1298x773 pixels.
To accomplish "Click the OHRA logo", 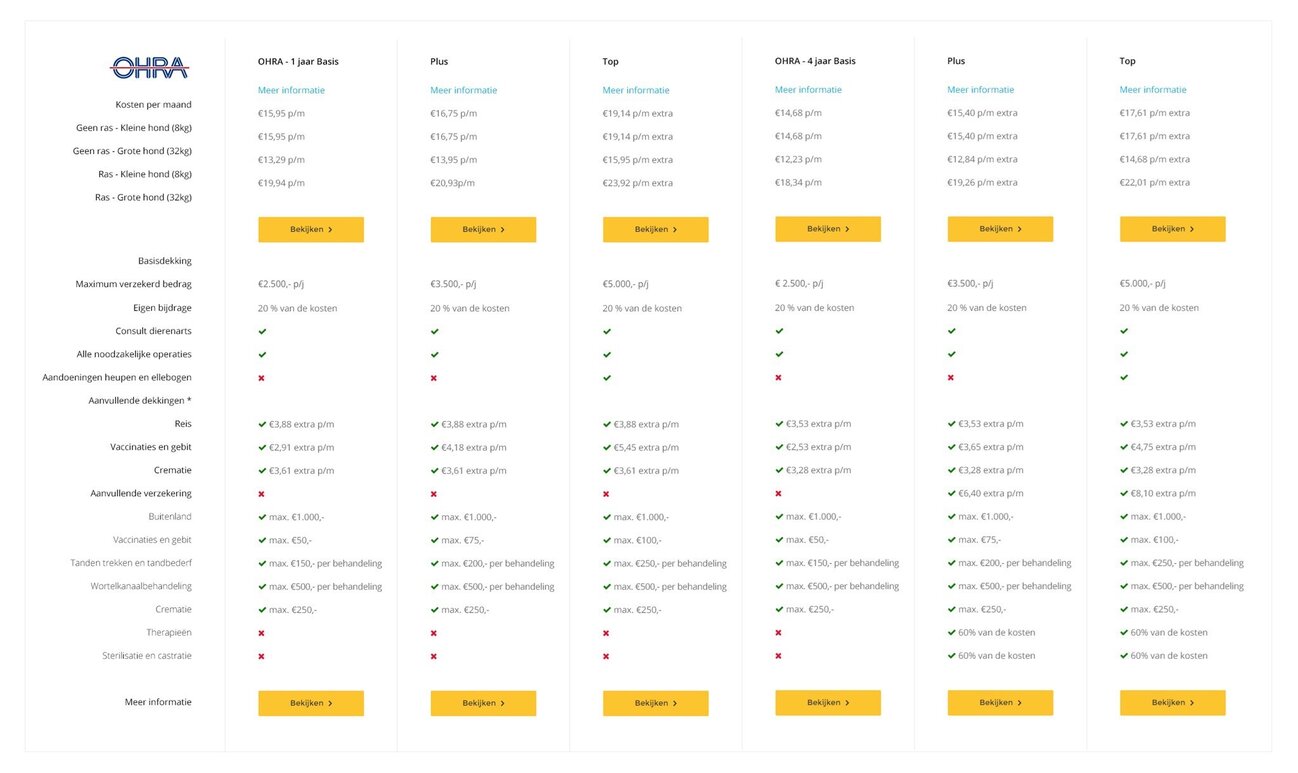I will click(x=149, y=68).
